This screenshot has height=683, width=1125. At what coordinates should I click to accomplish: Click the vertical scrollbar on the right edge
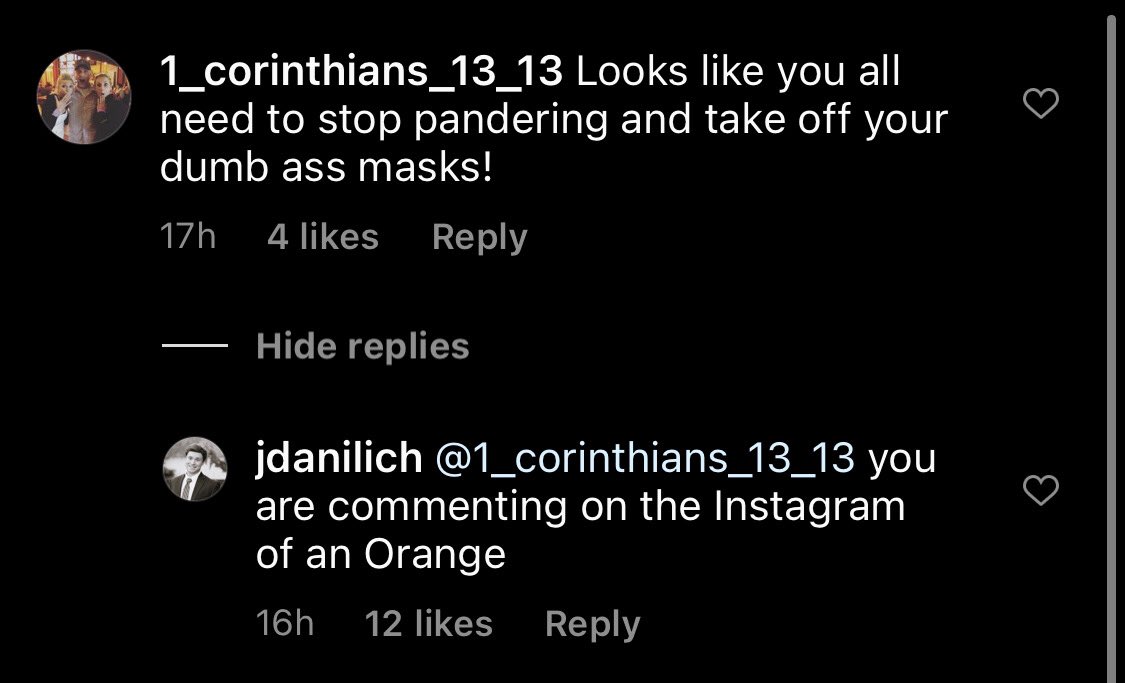tap(1111, 344)
